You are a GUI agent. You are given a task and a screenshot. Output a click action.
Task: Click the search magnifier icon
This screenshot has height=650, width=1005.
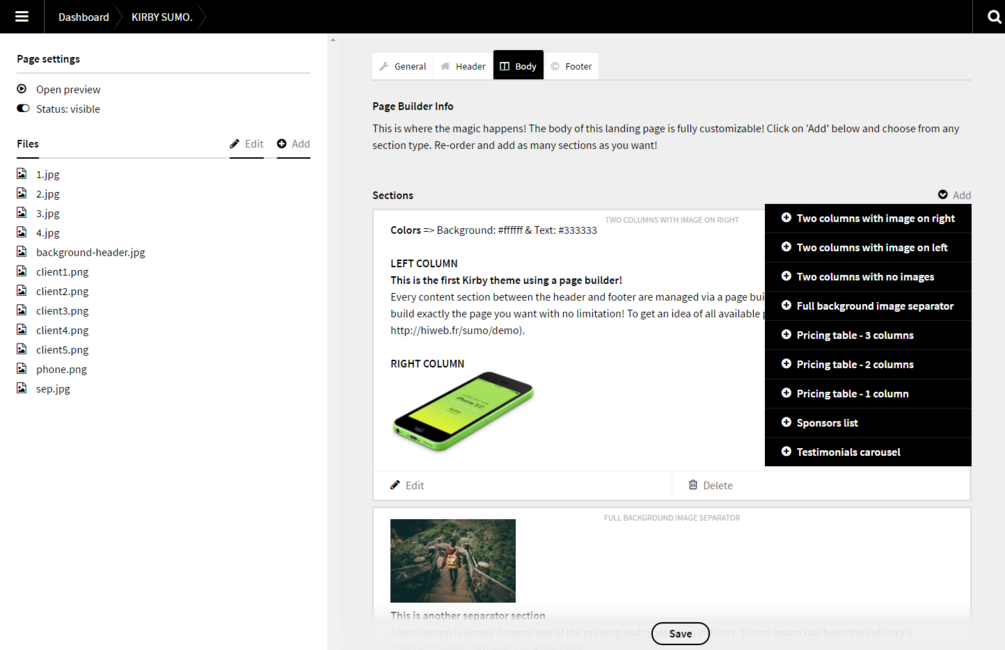tap(994, 17)
